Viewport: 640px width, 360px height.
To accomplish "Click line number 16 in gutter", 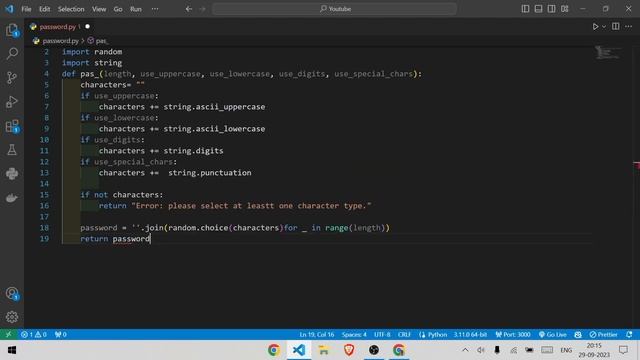I will [x=44, y=206].
